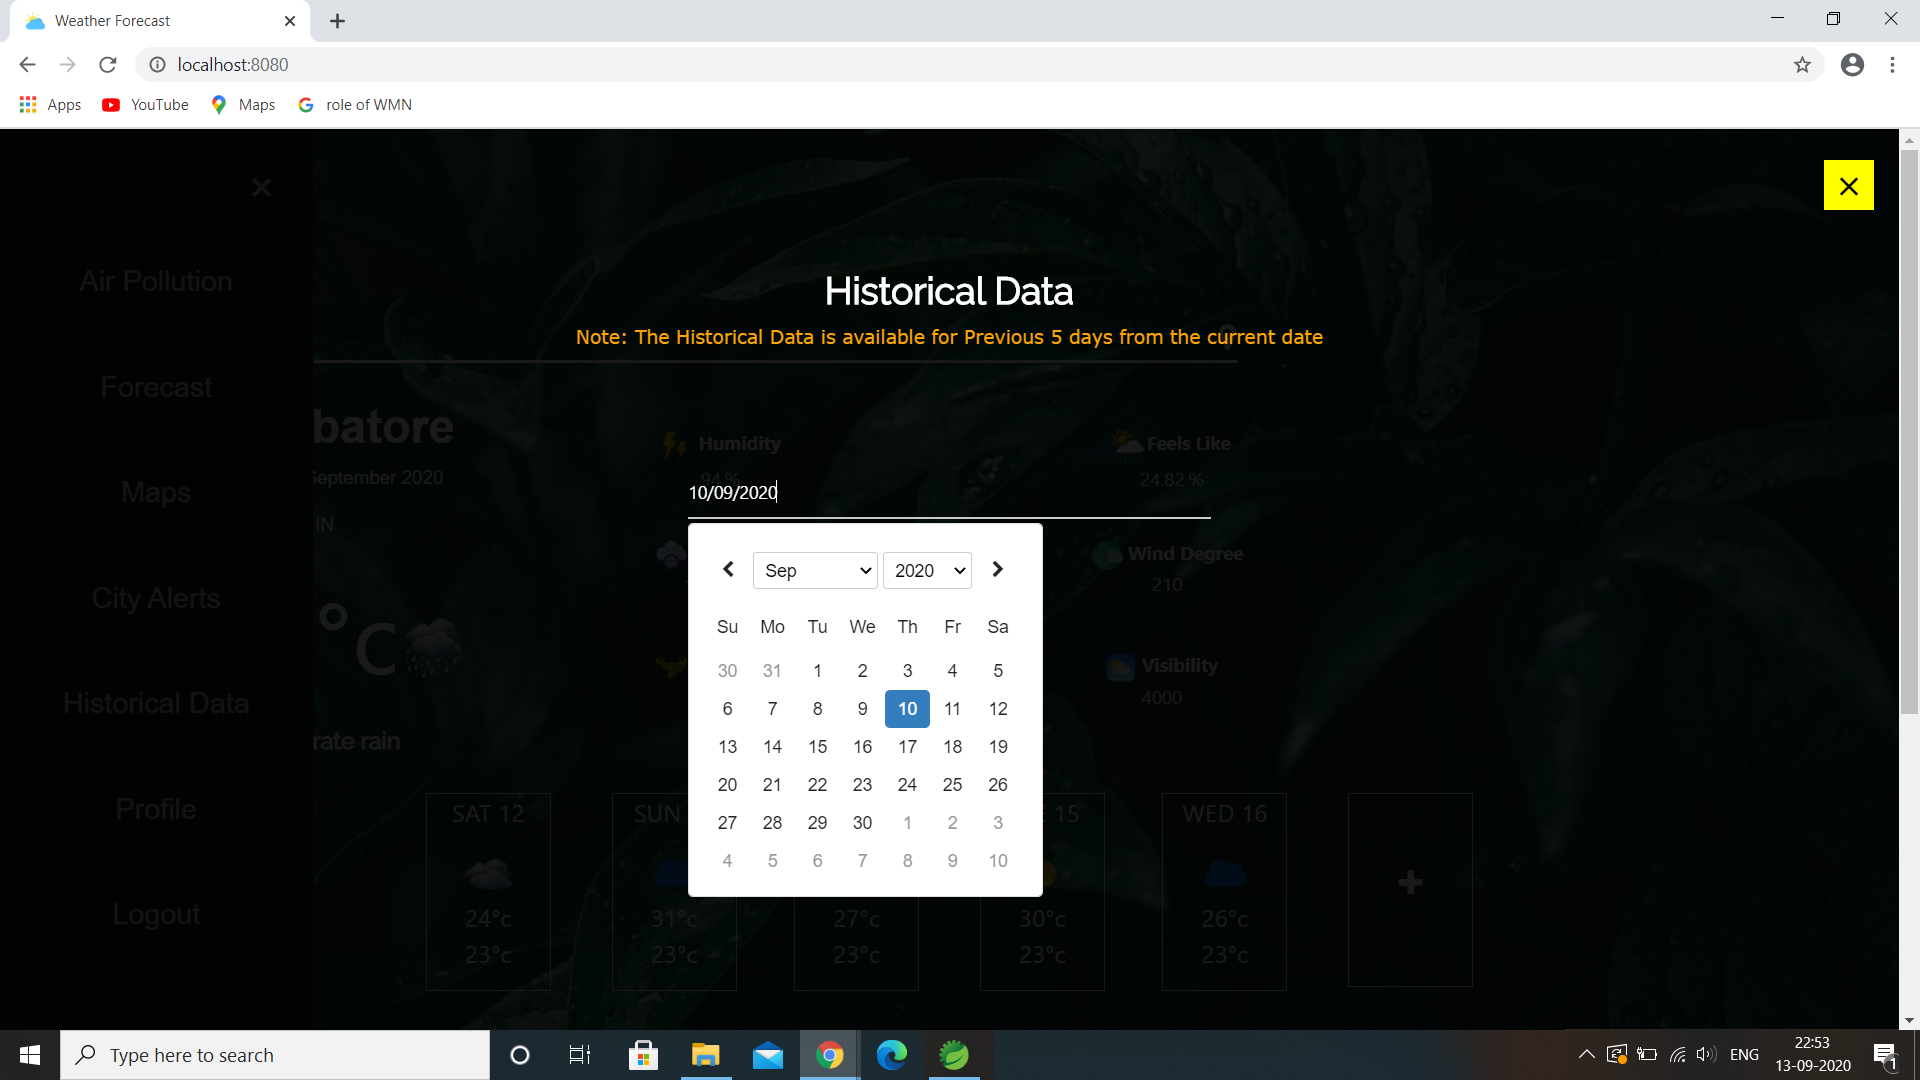Choose date 15 in the calendar

[x=817, y=746]
